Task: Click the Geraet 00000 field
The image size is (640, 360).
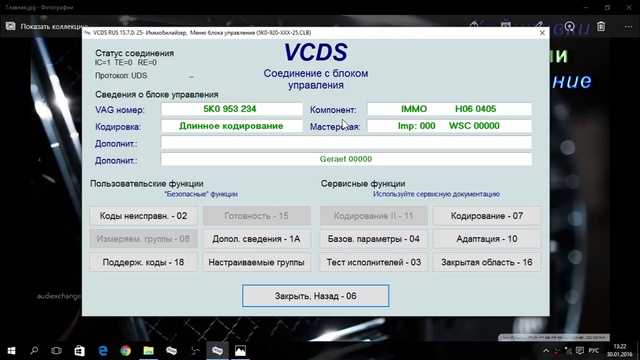Action: coord(346,159)
